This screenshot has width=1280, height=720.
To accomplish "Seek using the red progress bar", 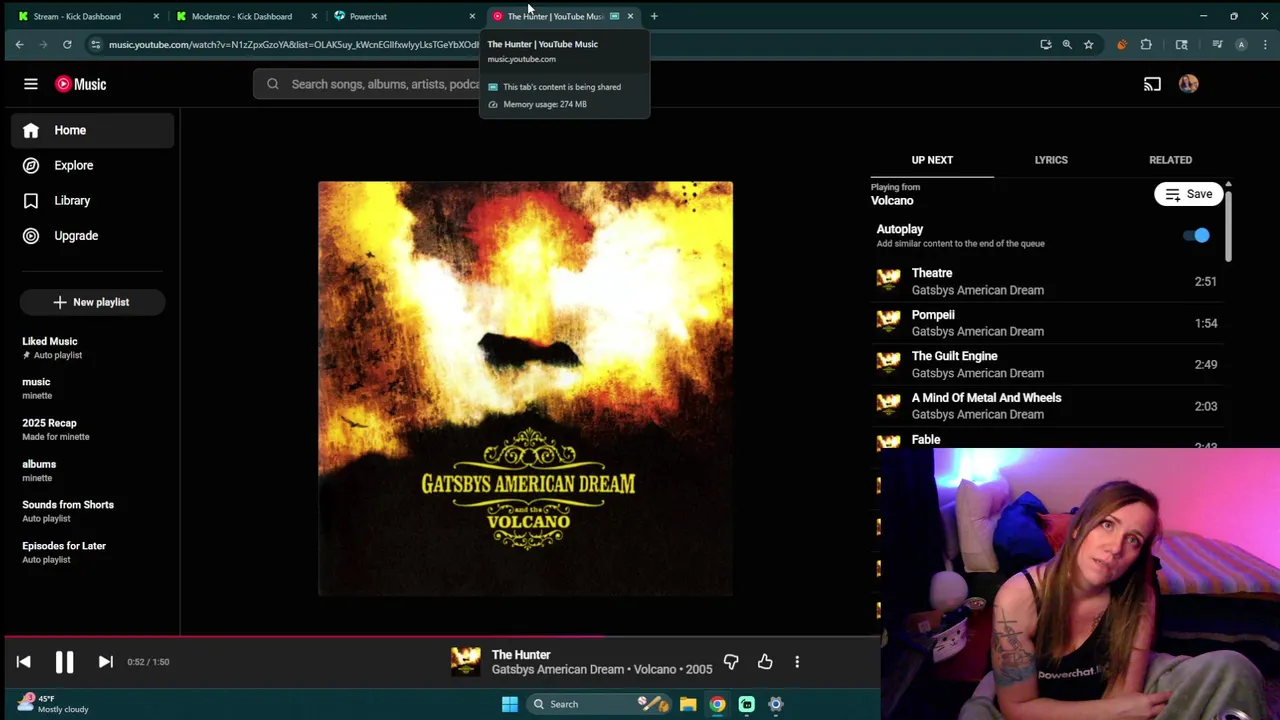I will [440, 636].
